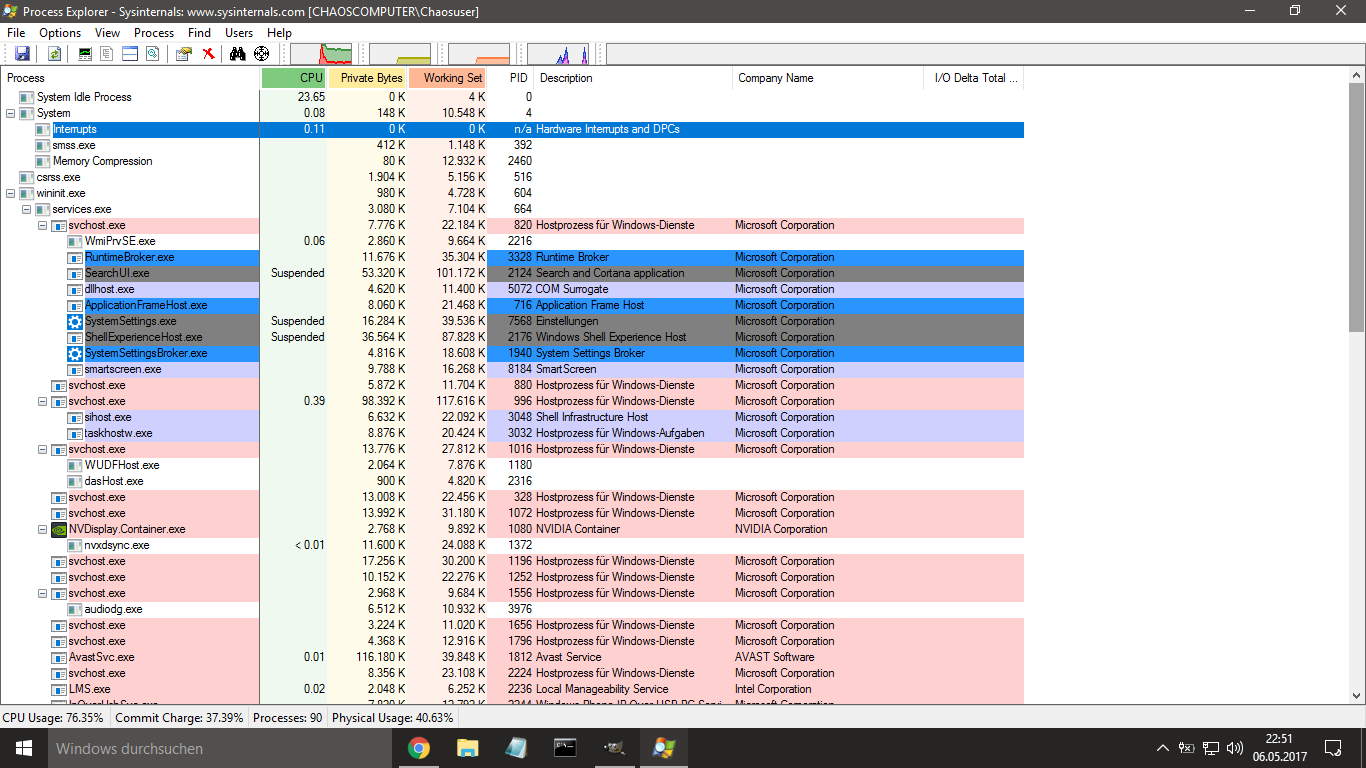Image resolution: width=1366 pixels, height=768 pixels.
Task: Select the csrss.exe process
Action: click(x=58, y=177)
